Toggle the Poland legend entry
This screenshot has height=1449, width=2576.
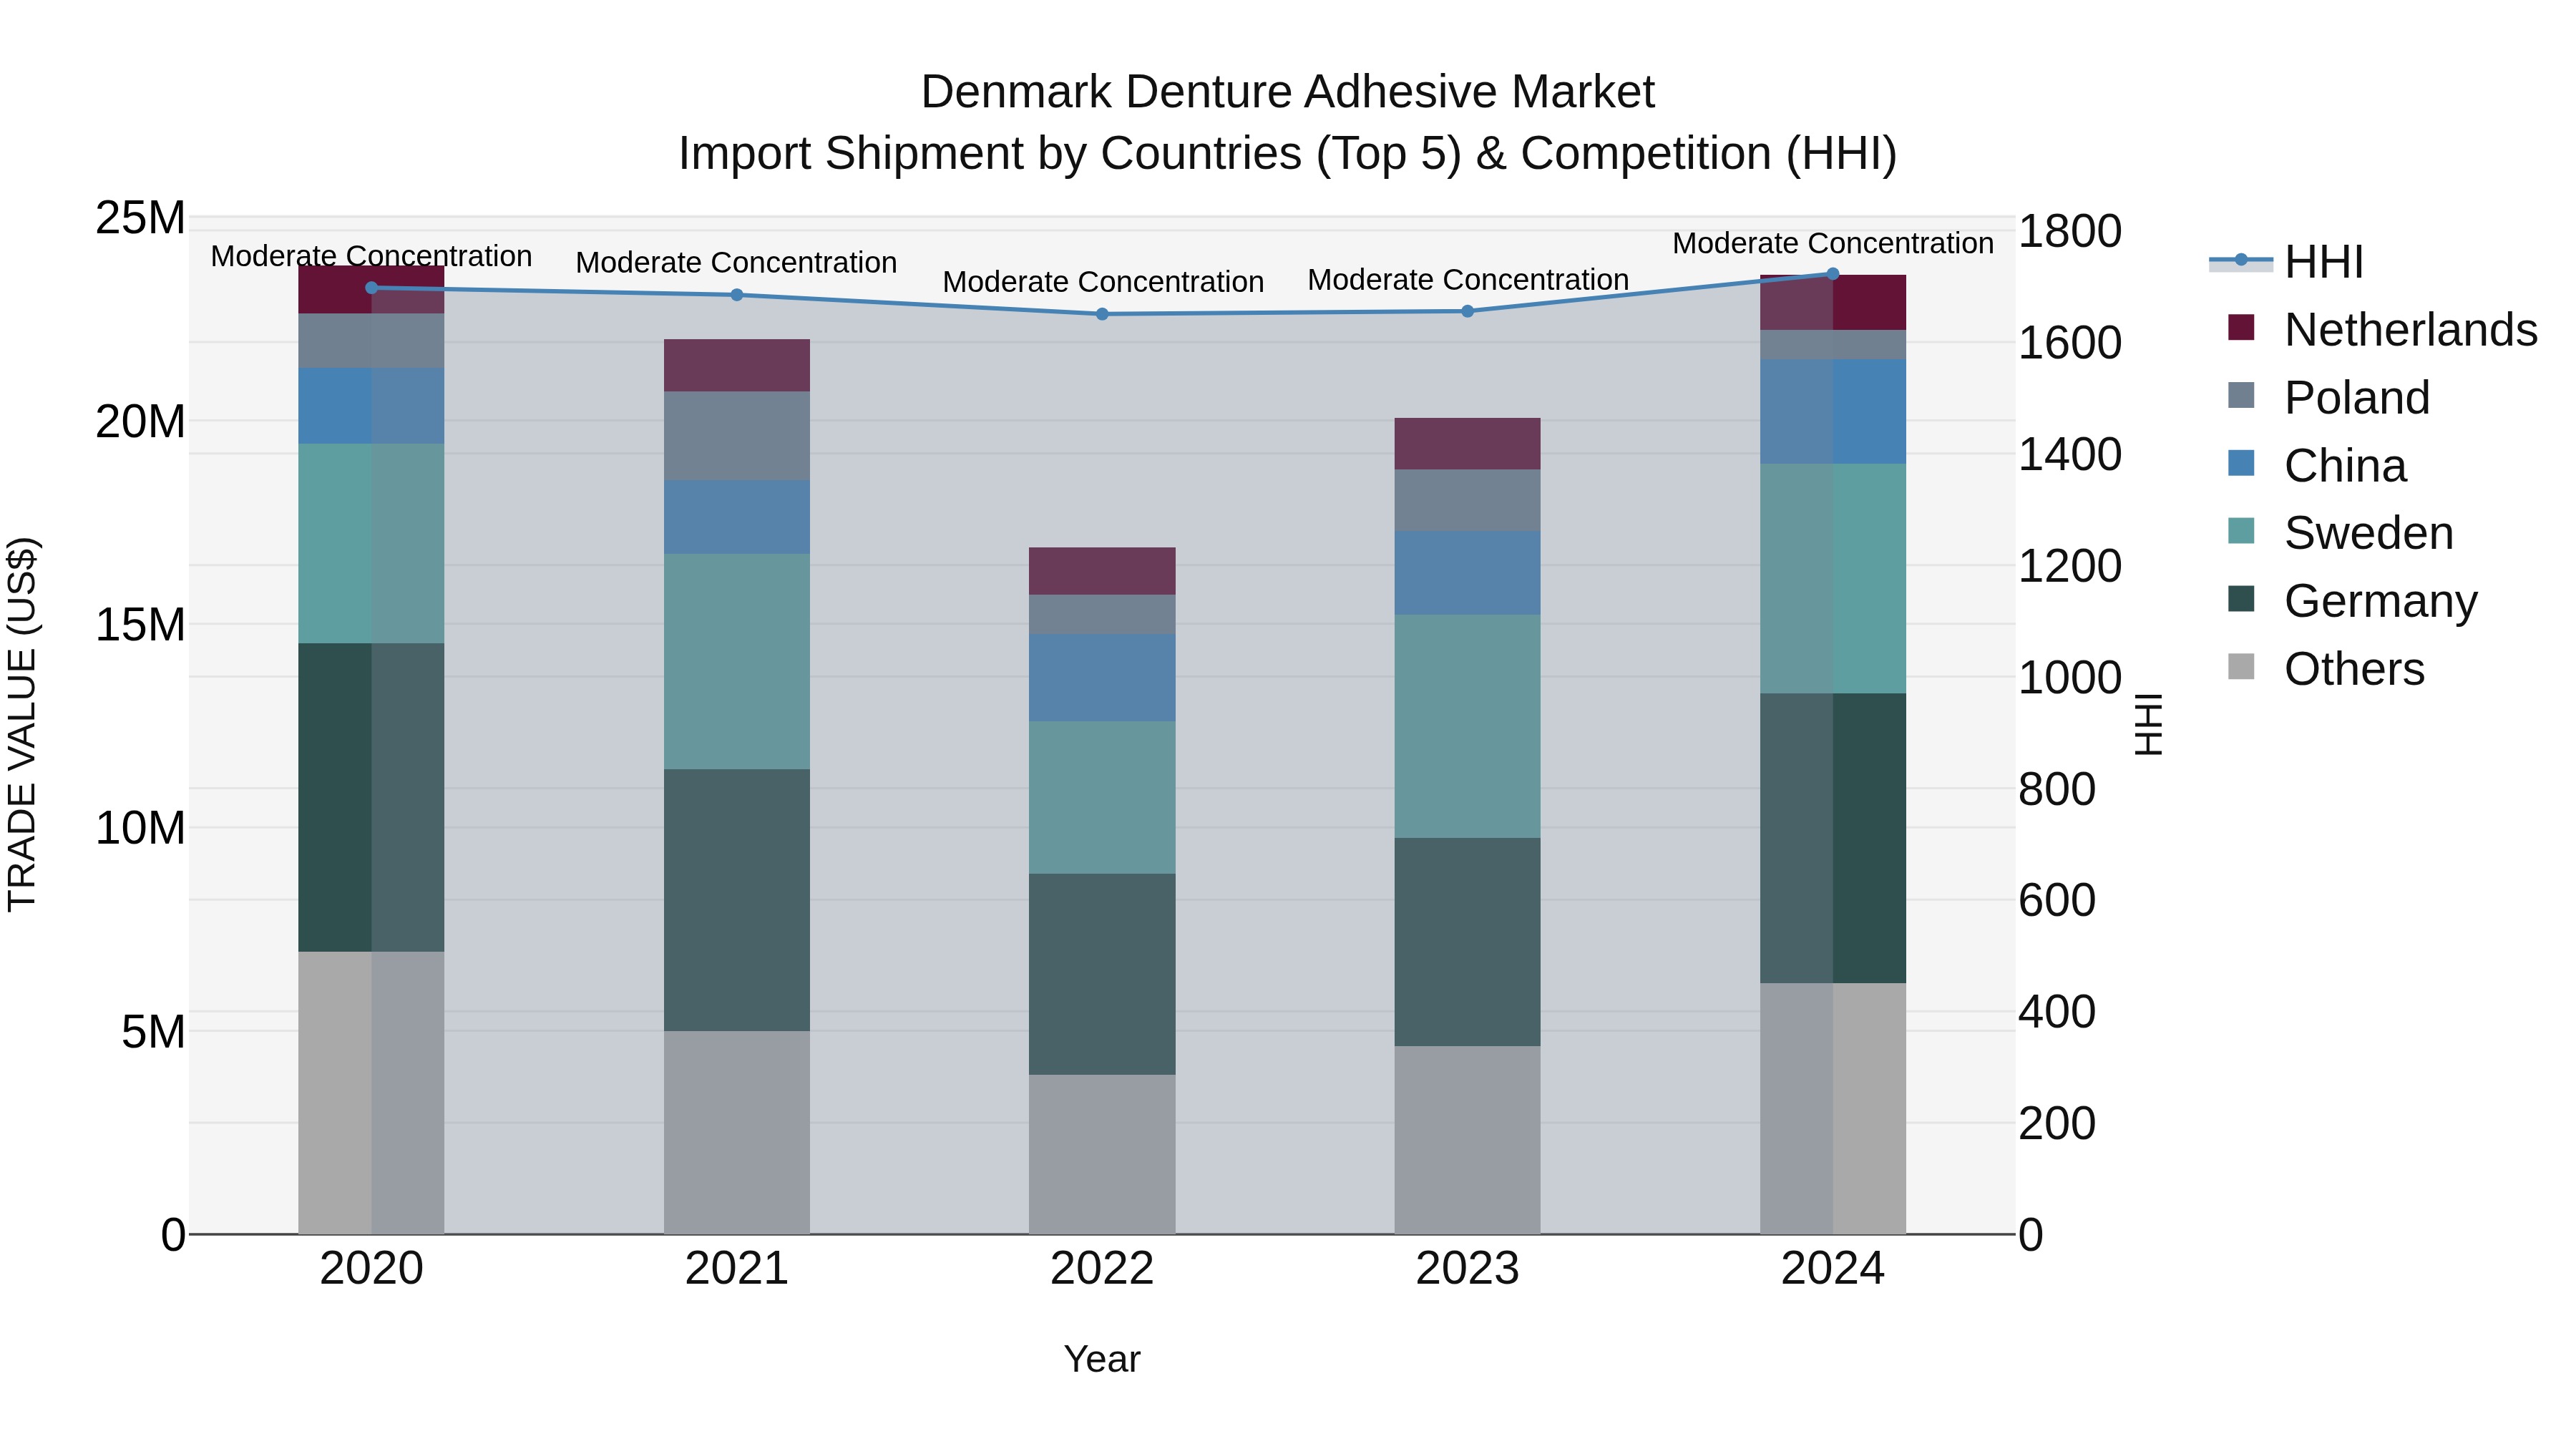2328,398
